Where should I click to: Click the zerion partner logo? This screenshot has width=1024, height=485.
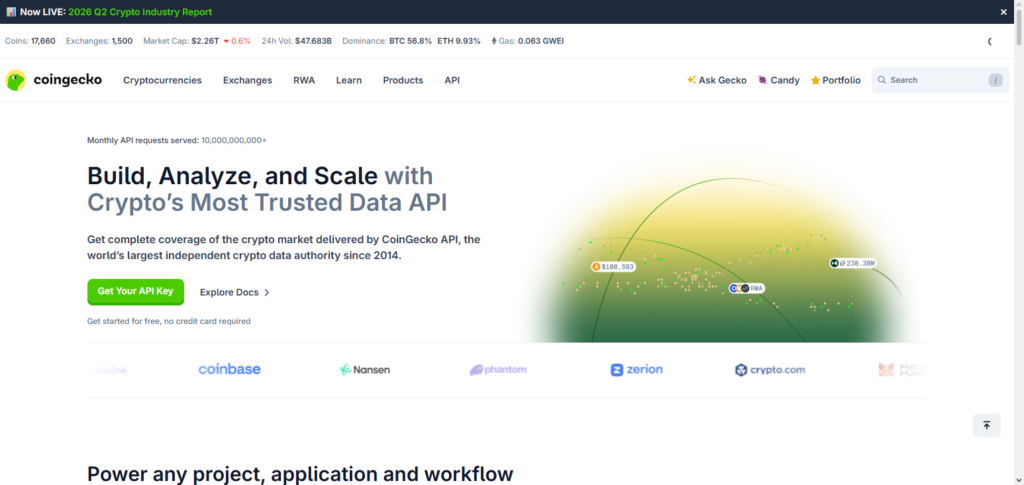[x=636, y=370]
